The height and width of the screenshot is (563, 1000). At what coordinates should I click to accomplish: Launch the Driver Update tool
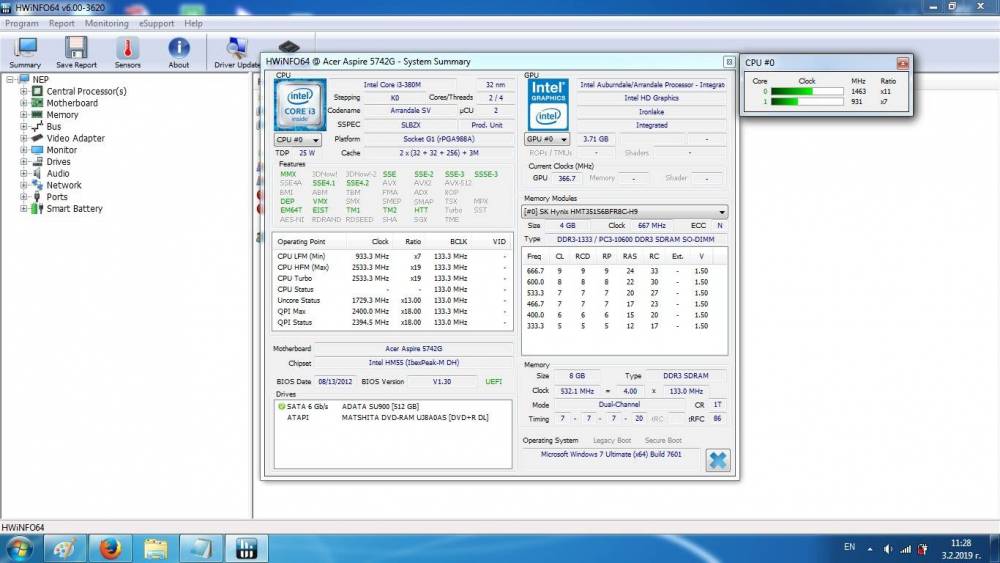click(237, 52)
